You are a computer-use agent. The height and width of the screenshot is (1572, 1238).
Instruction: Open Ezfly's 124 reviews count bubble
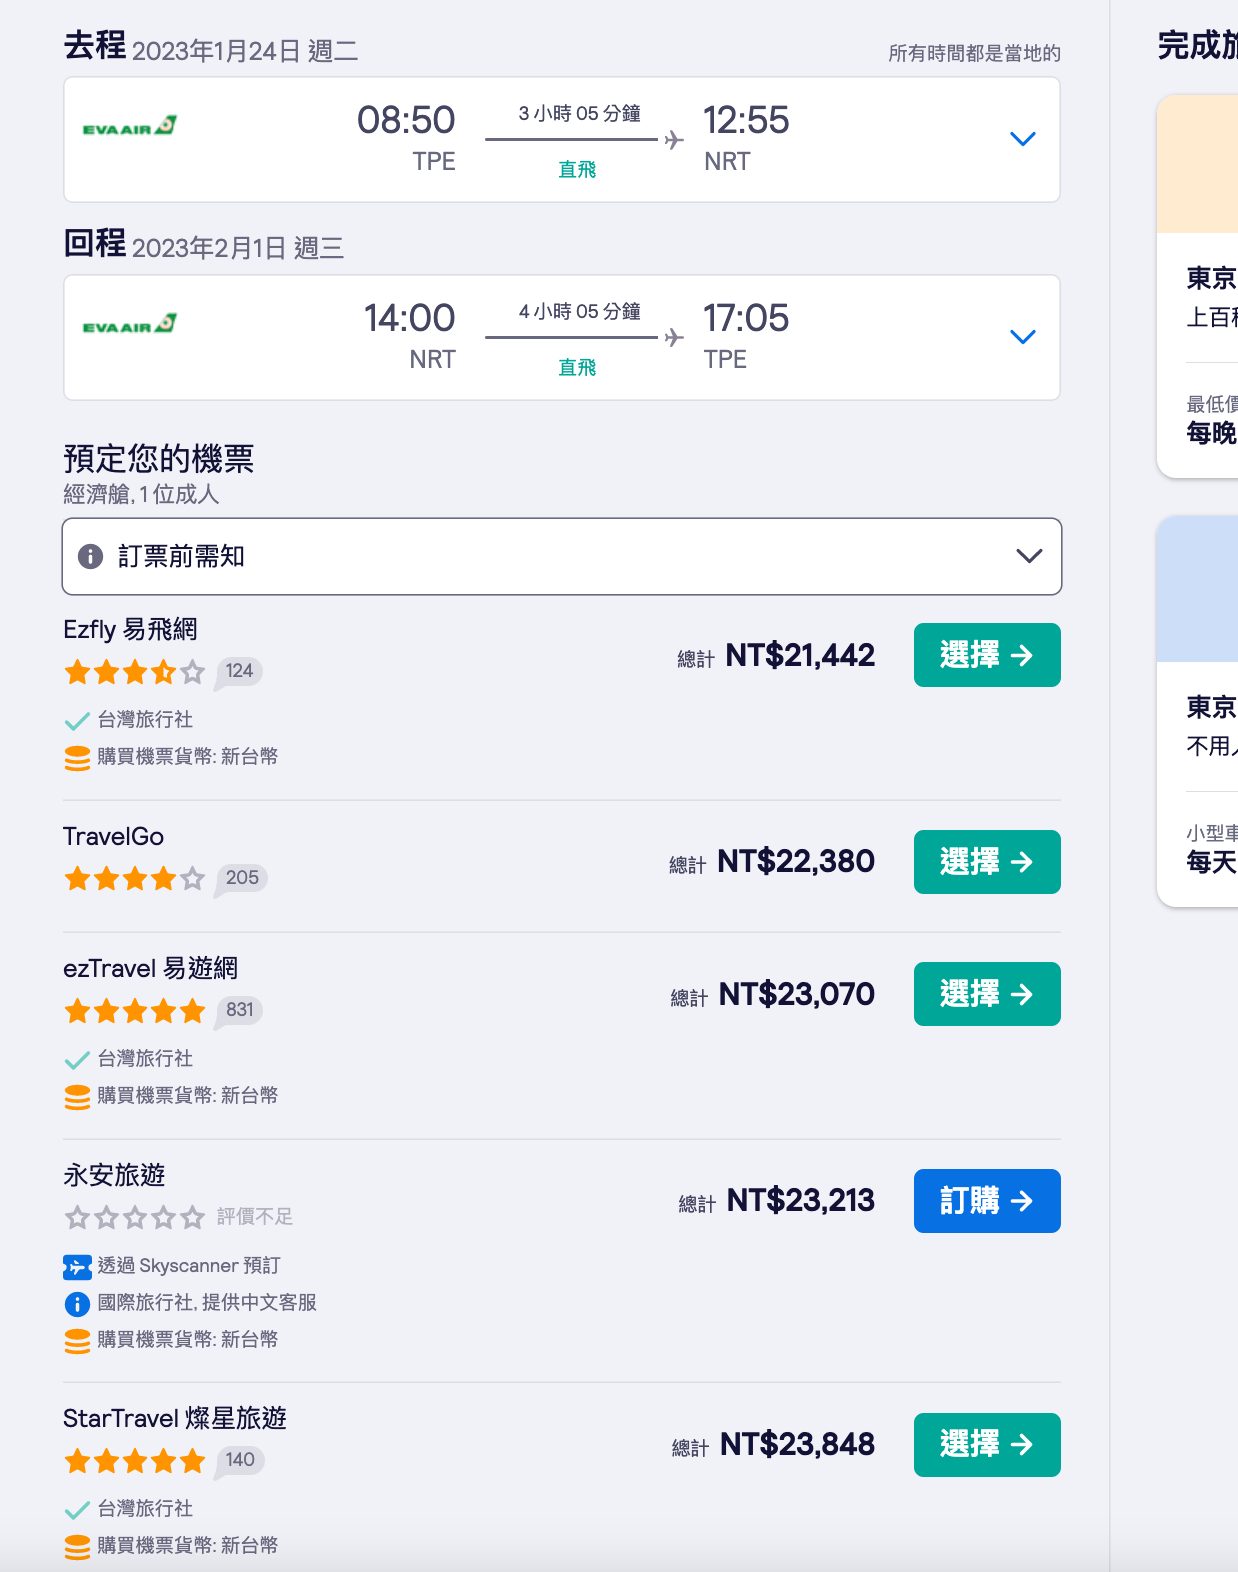tap(239, 671)
